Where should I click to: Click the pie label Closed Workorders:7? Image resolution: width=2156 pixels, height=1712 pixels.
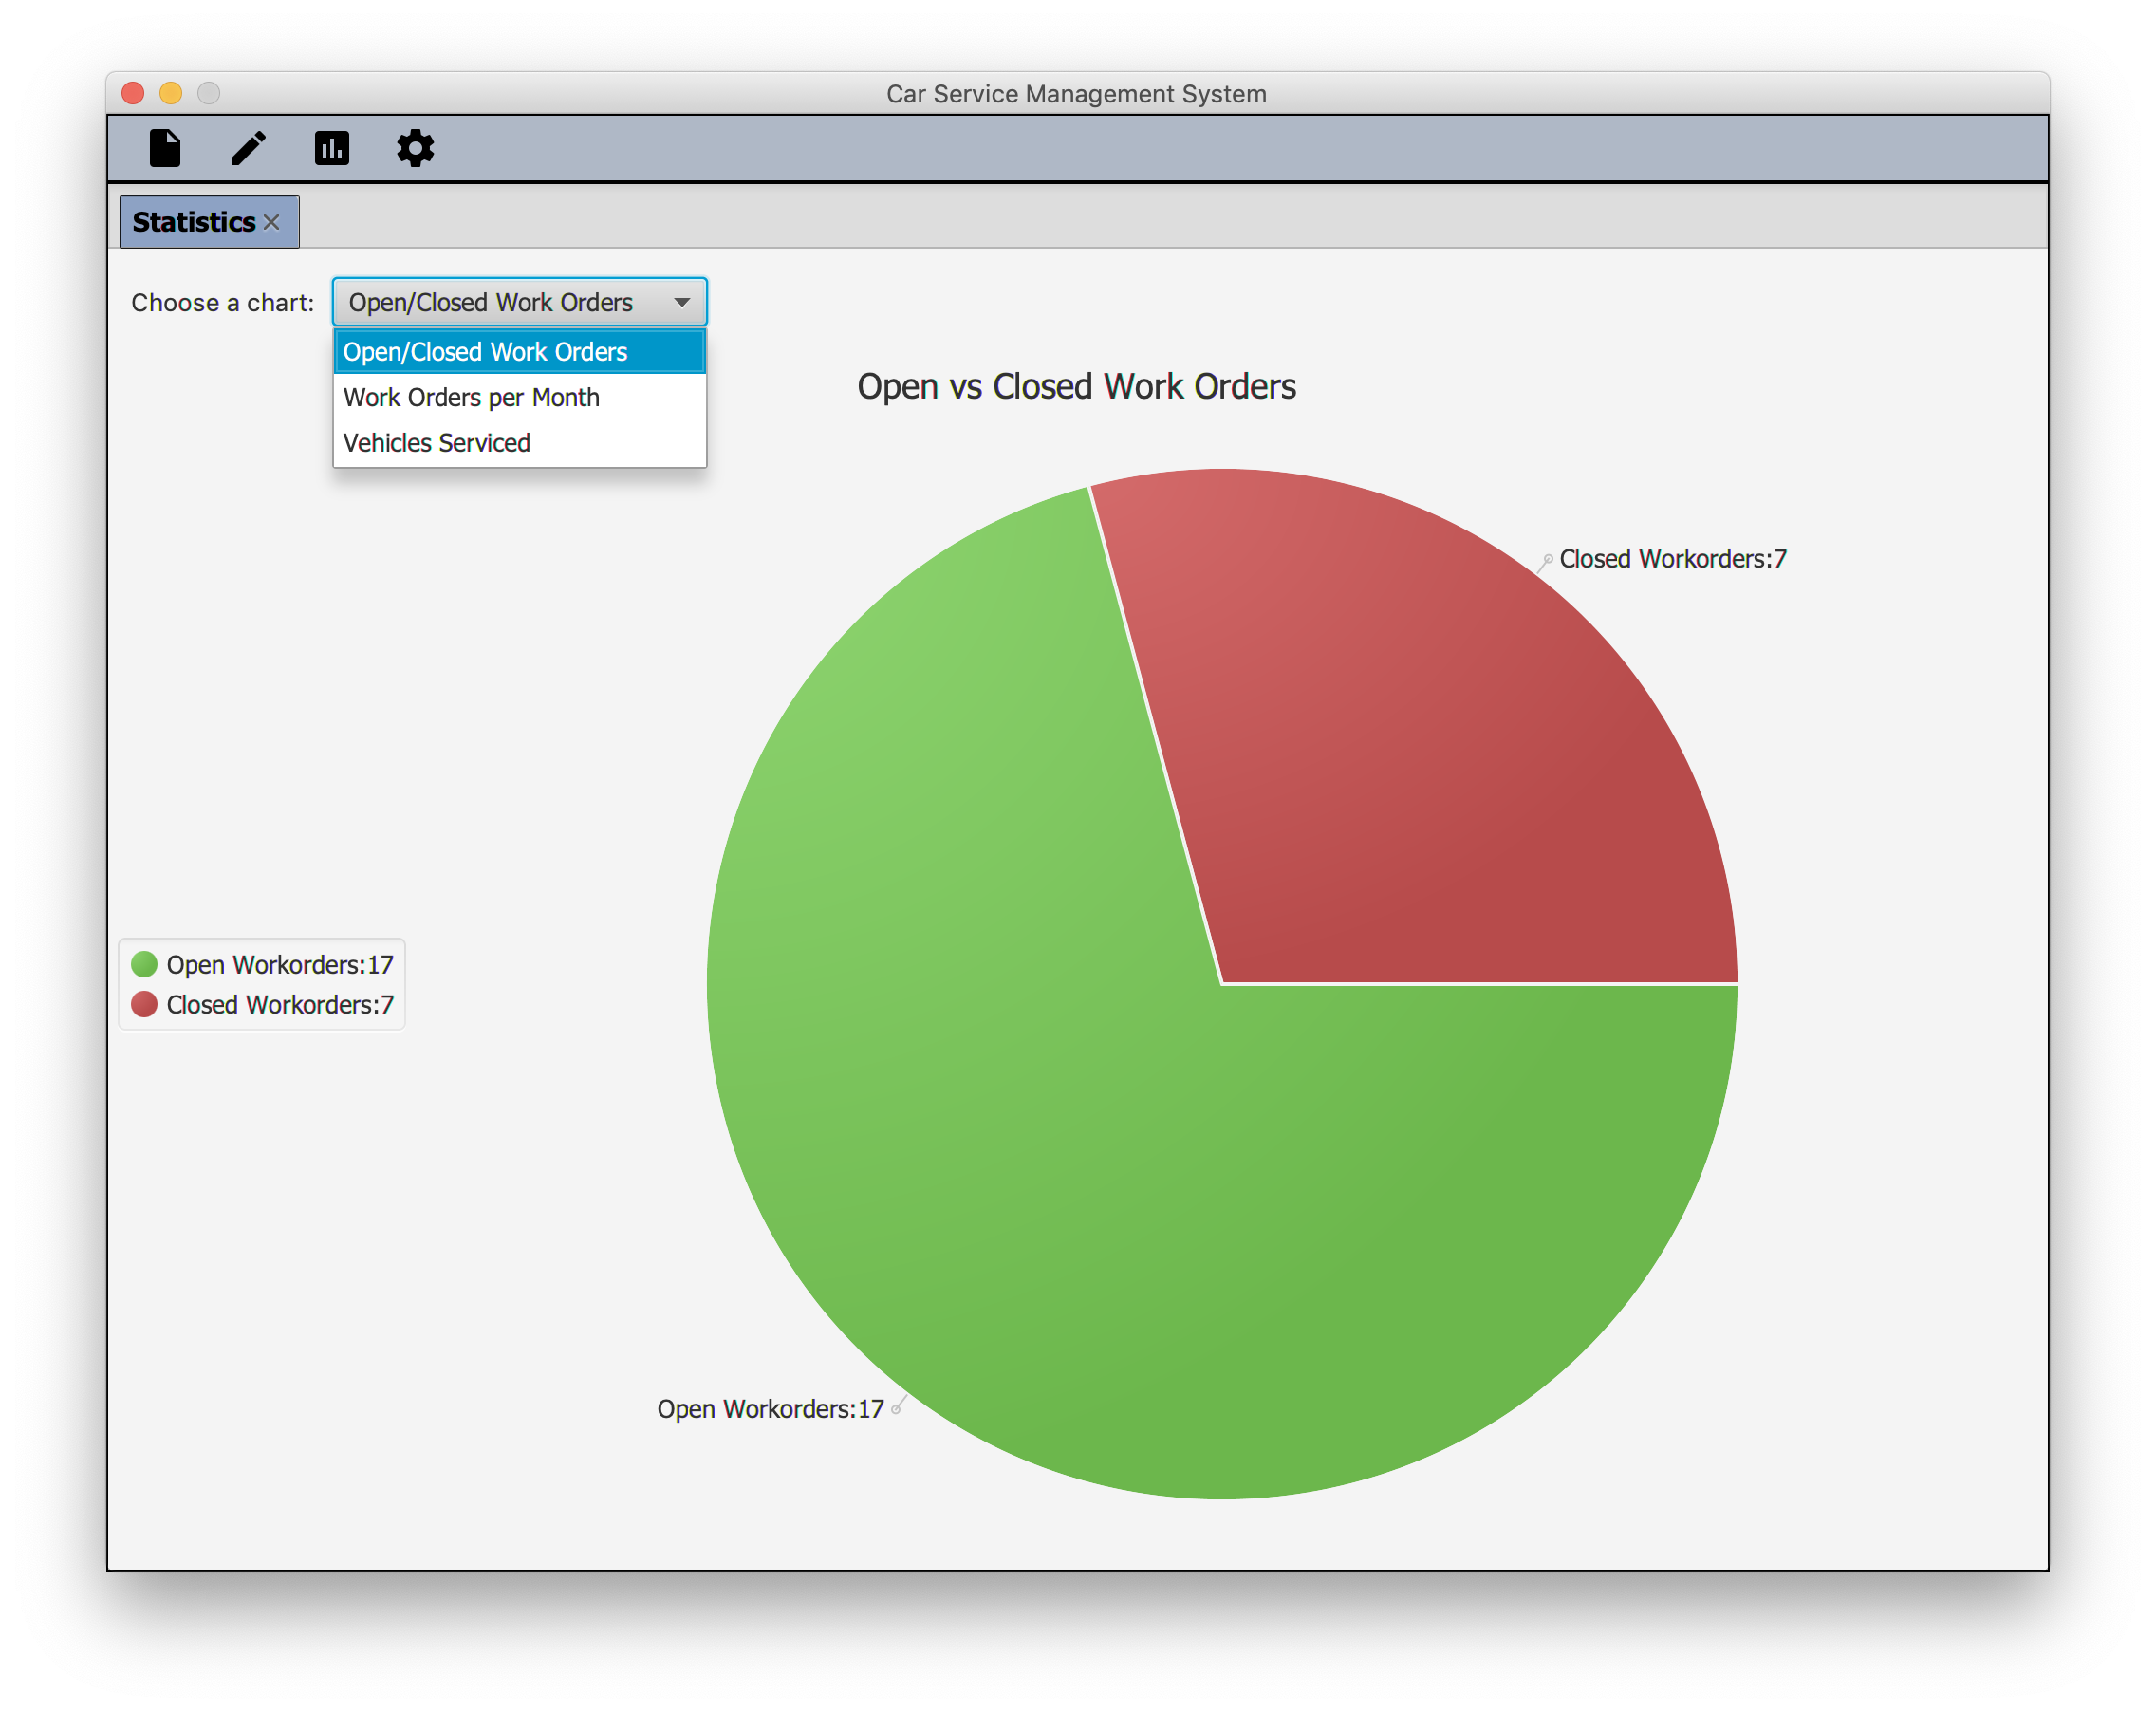point(1673,559)
